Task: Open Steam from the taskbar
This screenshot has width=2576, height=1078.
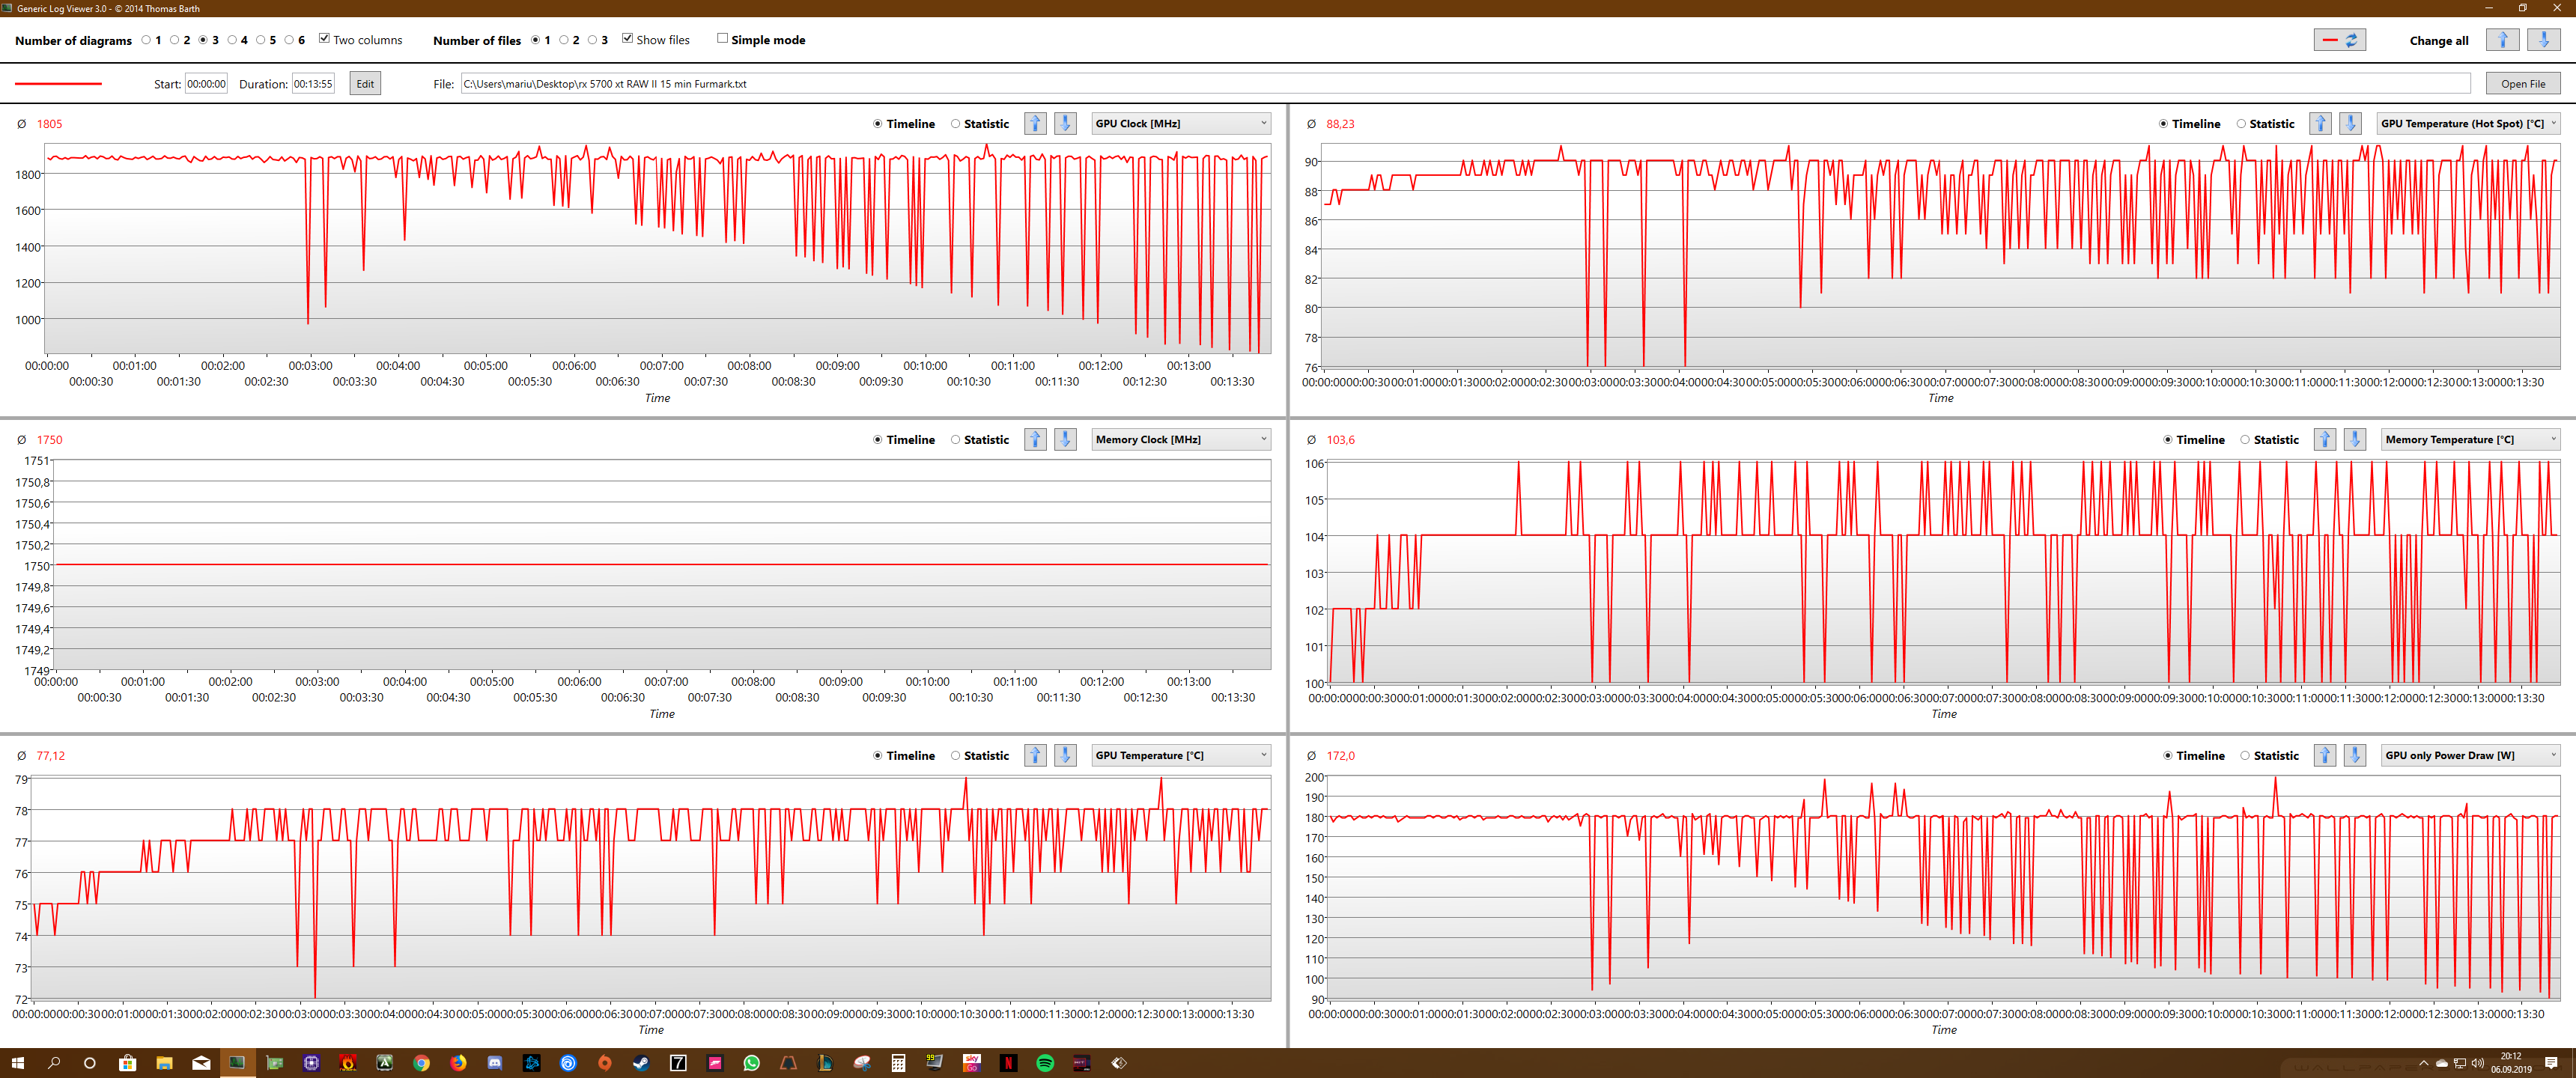Action: coord(641,1063)
